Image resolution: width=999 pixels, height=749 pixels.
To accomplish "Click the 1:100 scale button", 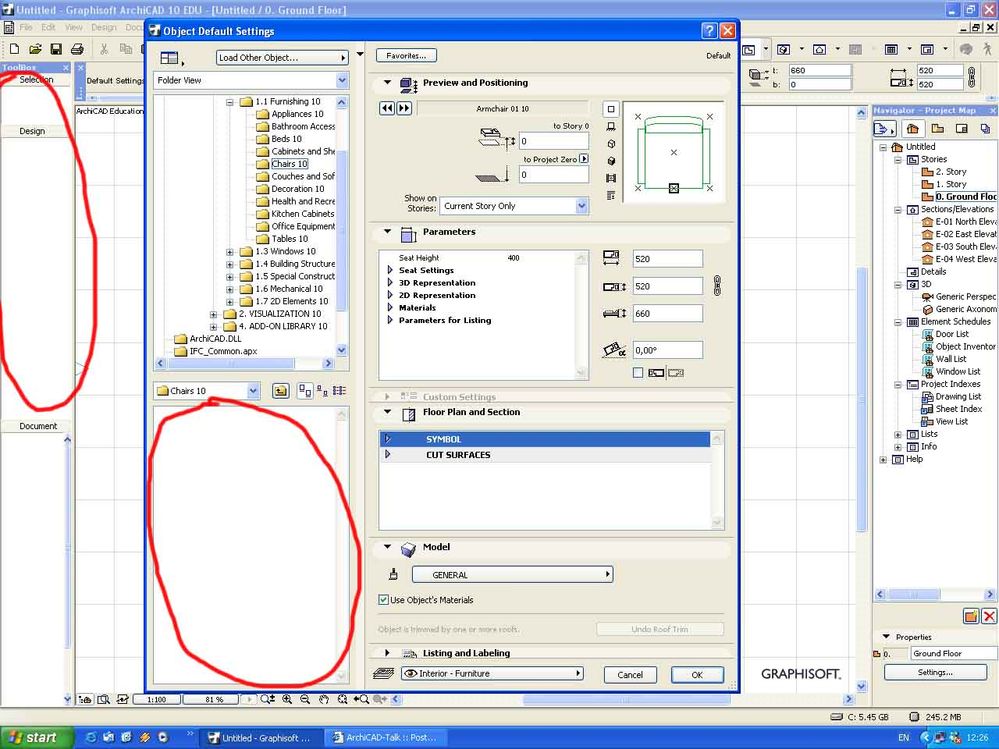I will (x=157, y=699).
